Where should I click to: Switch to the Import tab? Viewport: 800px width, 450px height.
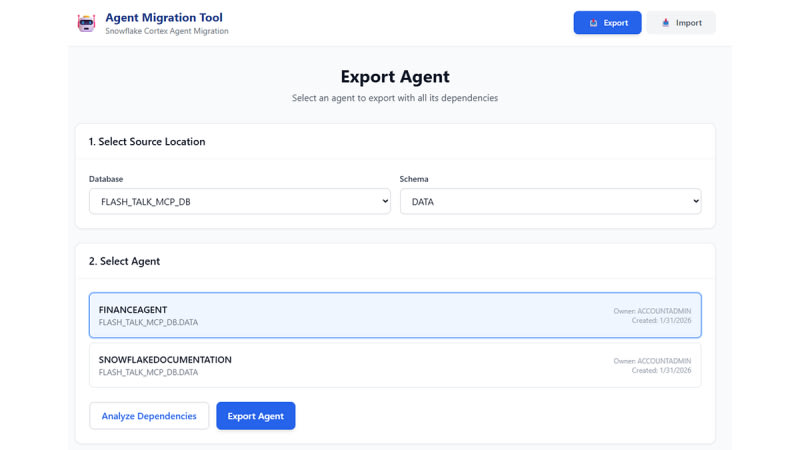pyautogui.click(x=680, y=22)
